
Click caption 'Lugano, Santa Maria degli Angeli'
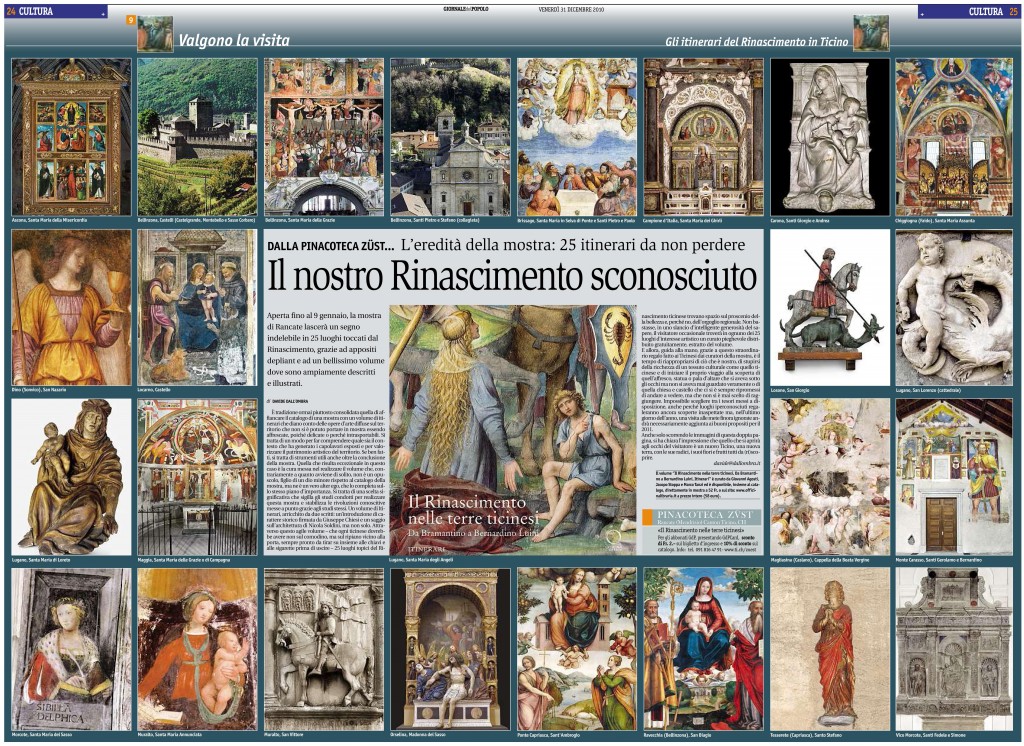click(421, 560)
